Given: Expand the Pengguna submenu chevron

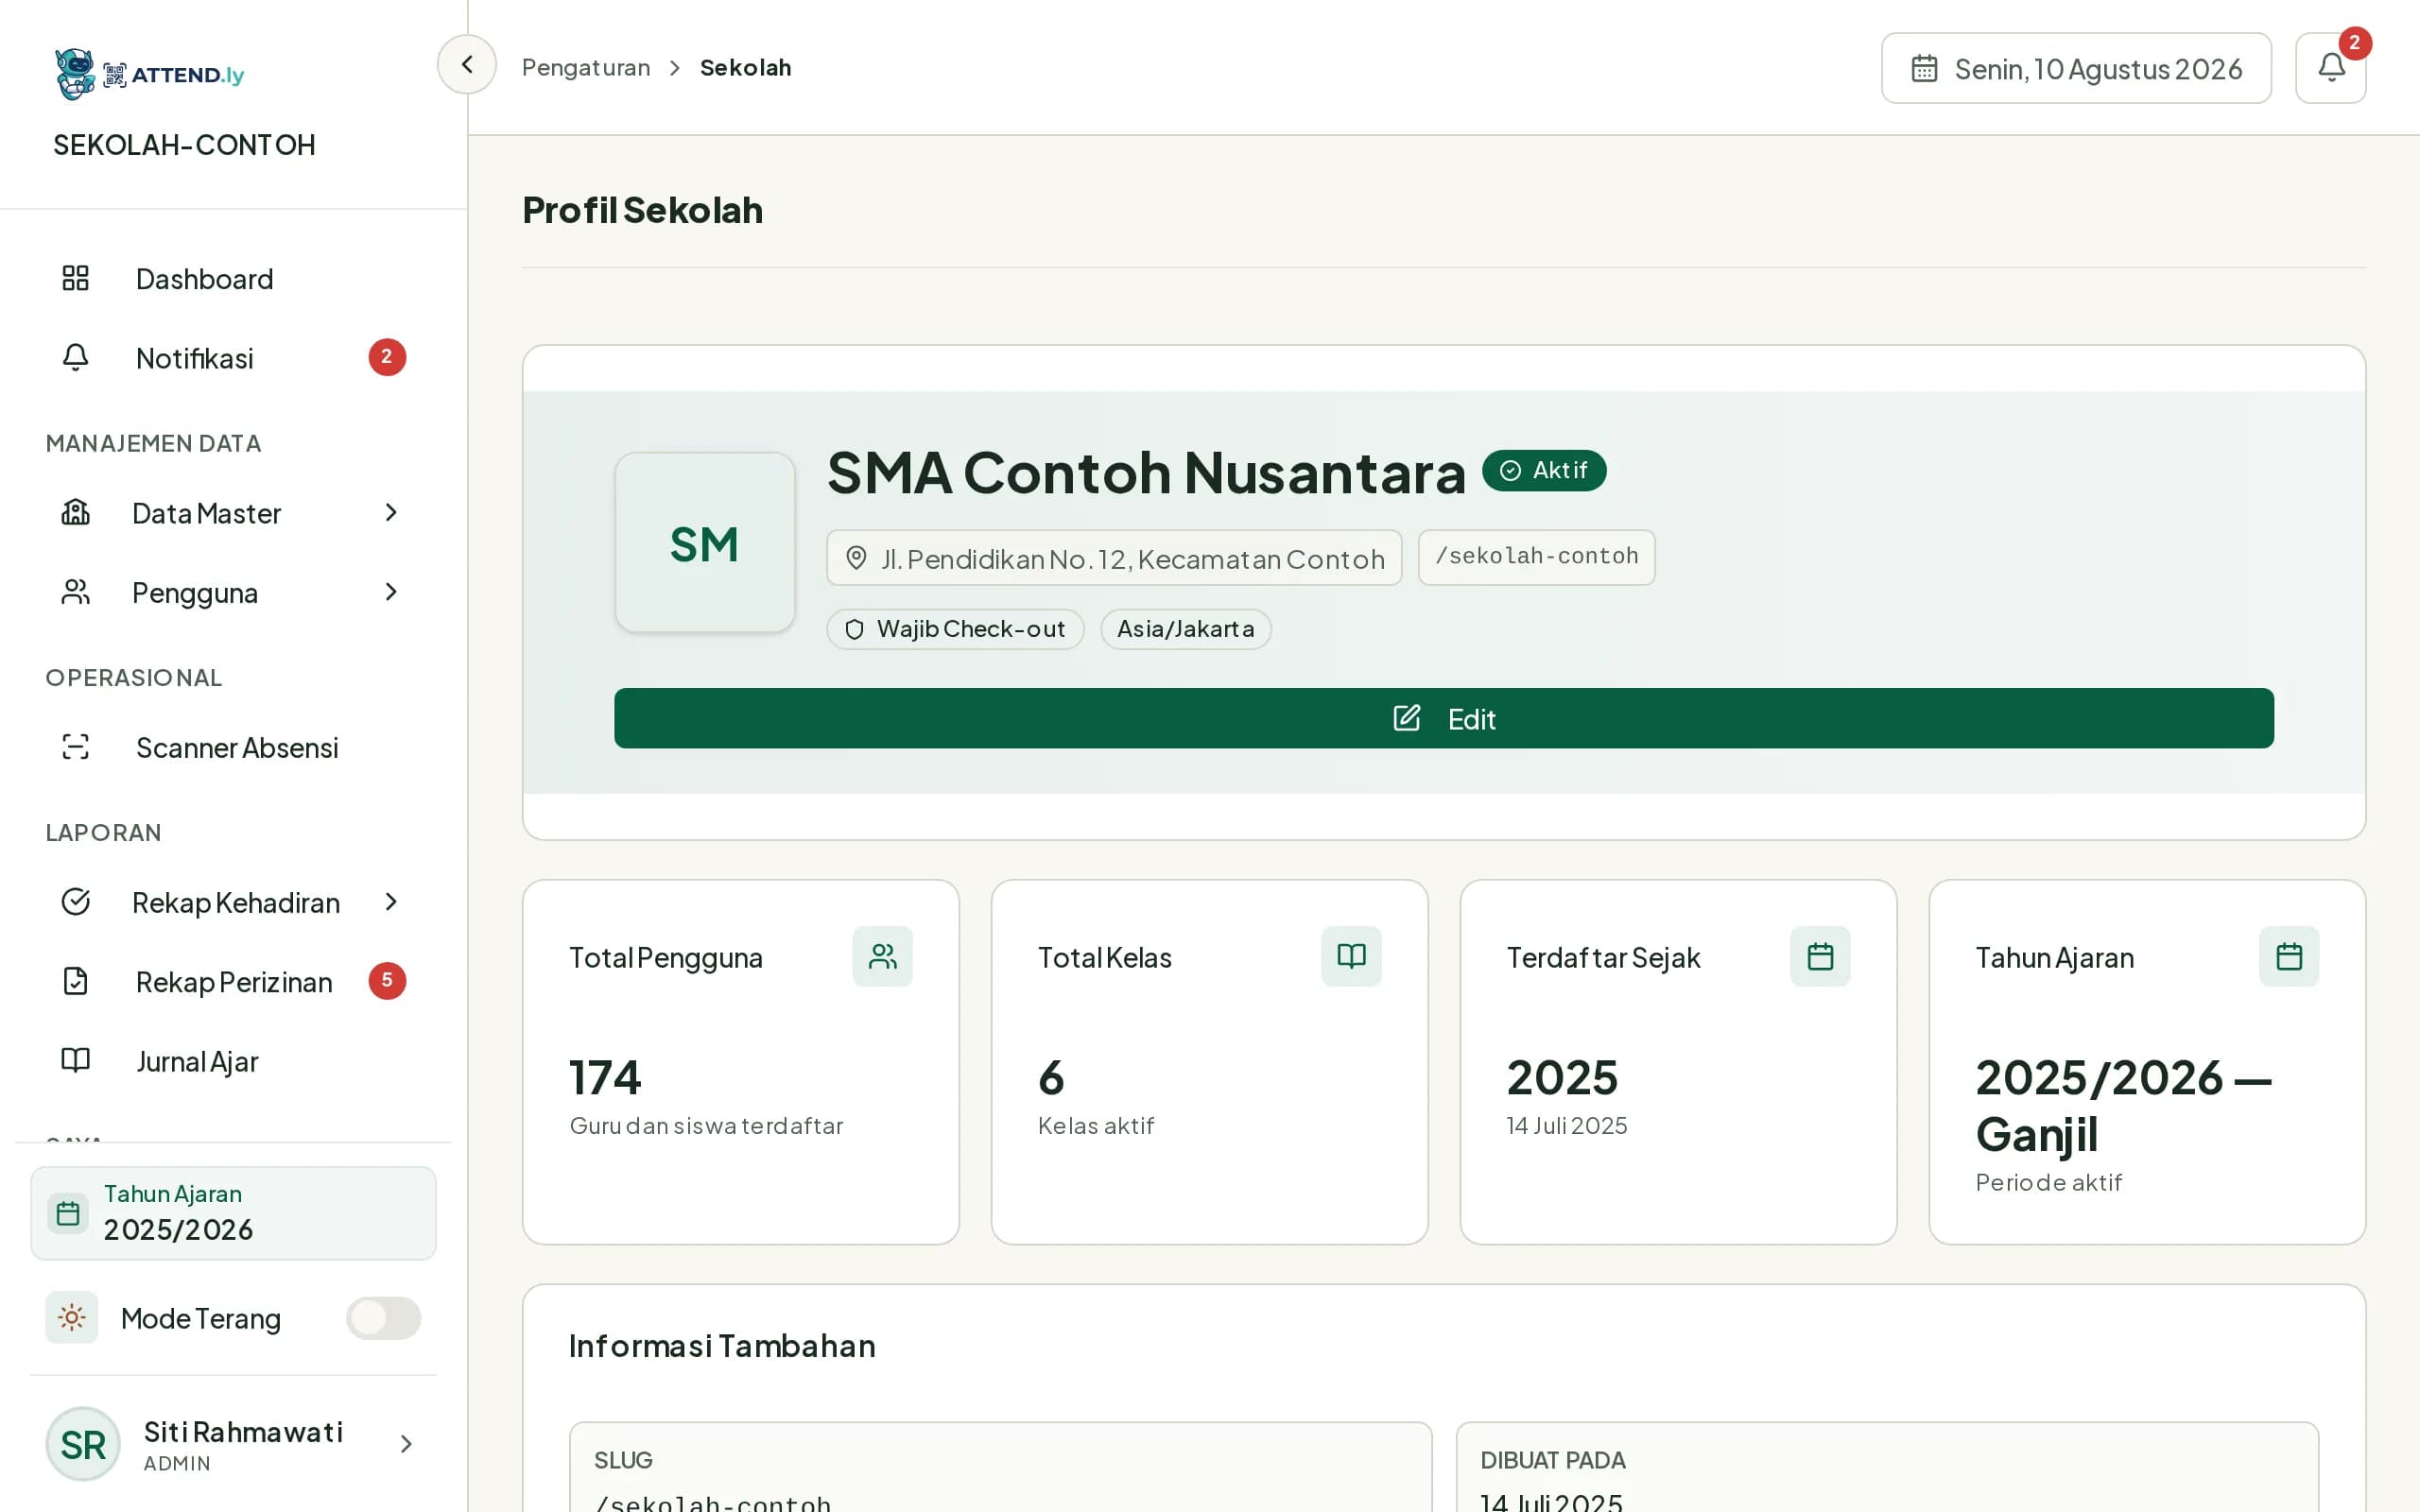Looking at the screenshot, I should (x=391, y=592).
